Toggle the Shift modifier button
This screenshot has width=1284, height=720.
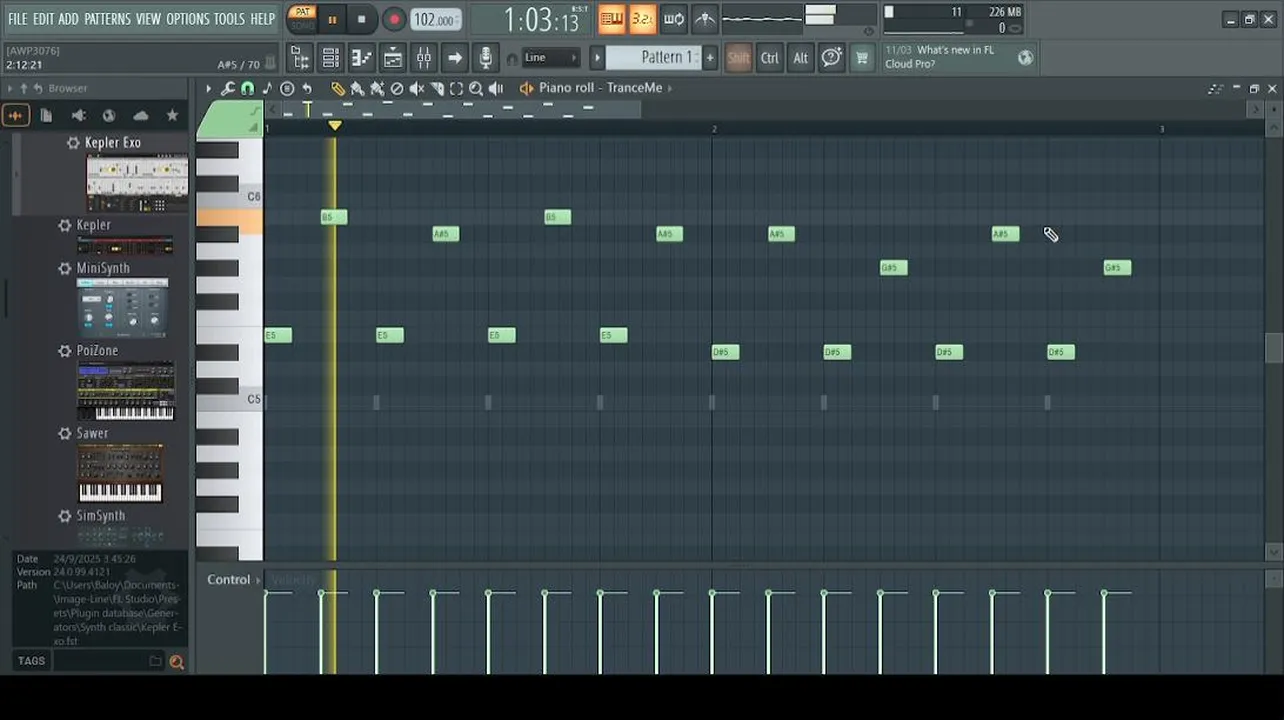[738, 58]
